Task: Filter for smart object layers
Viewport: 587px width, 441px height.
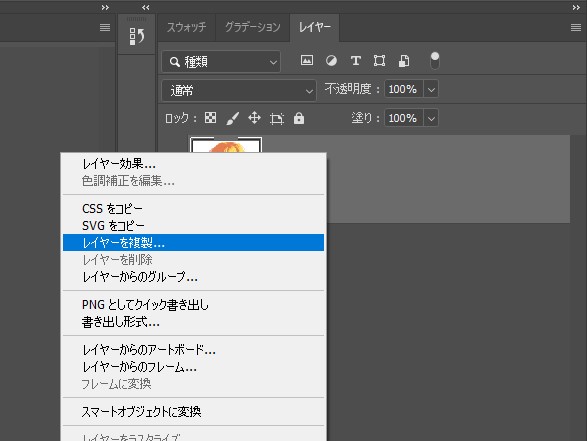Action: 404,60
